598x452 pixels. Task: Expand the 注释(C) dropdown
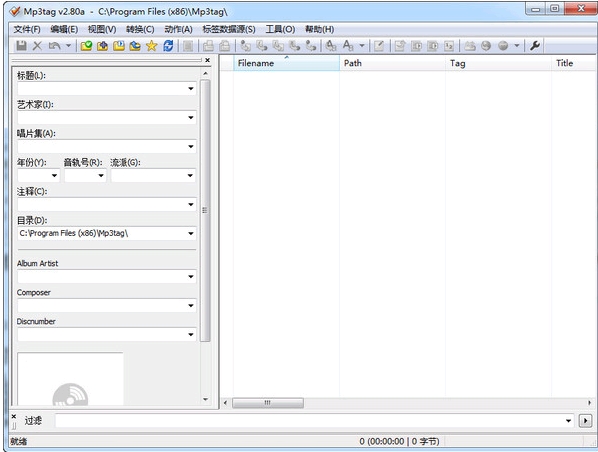191,204
